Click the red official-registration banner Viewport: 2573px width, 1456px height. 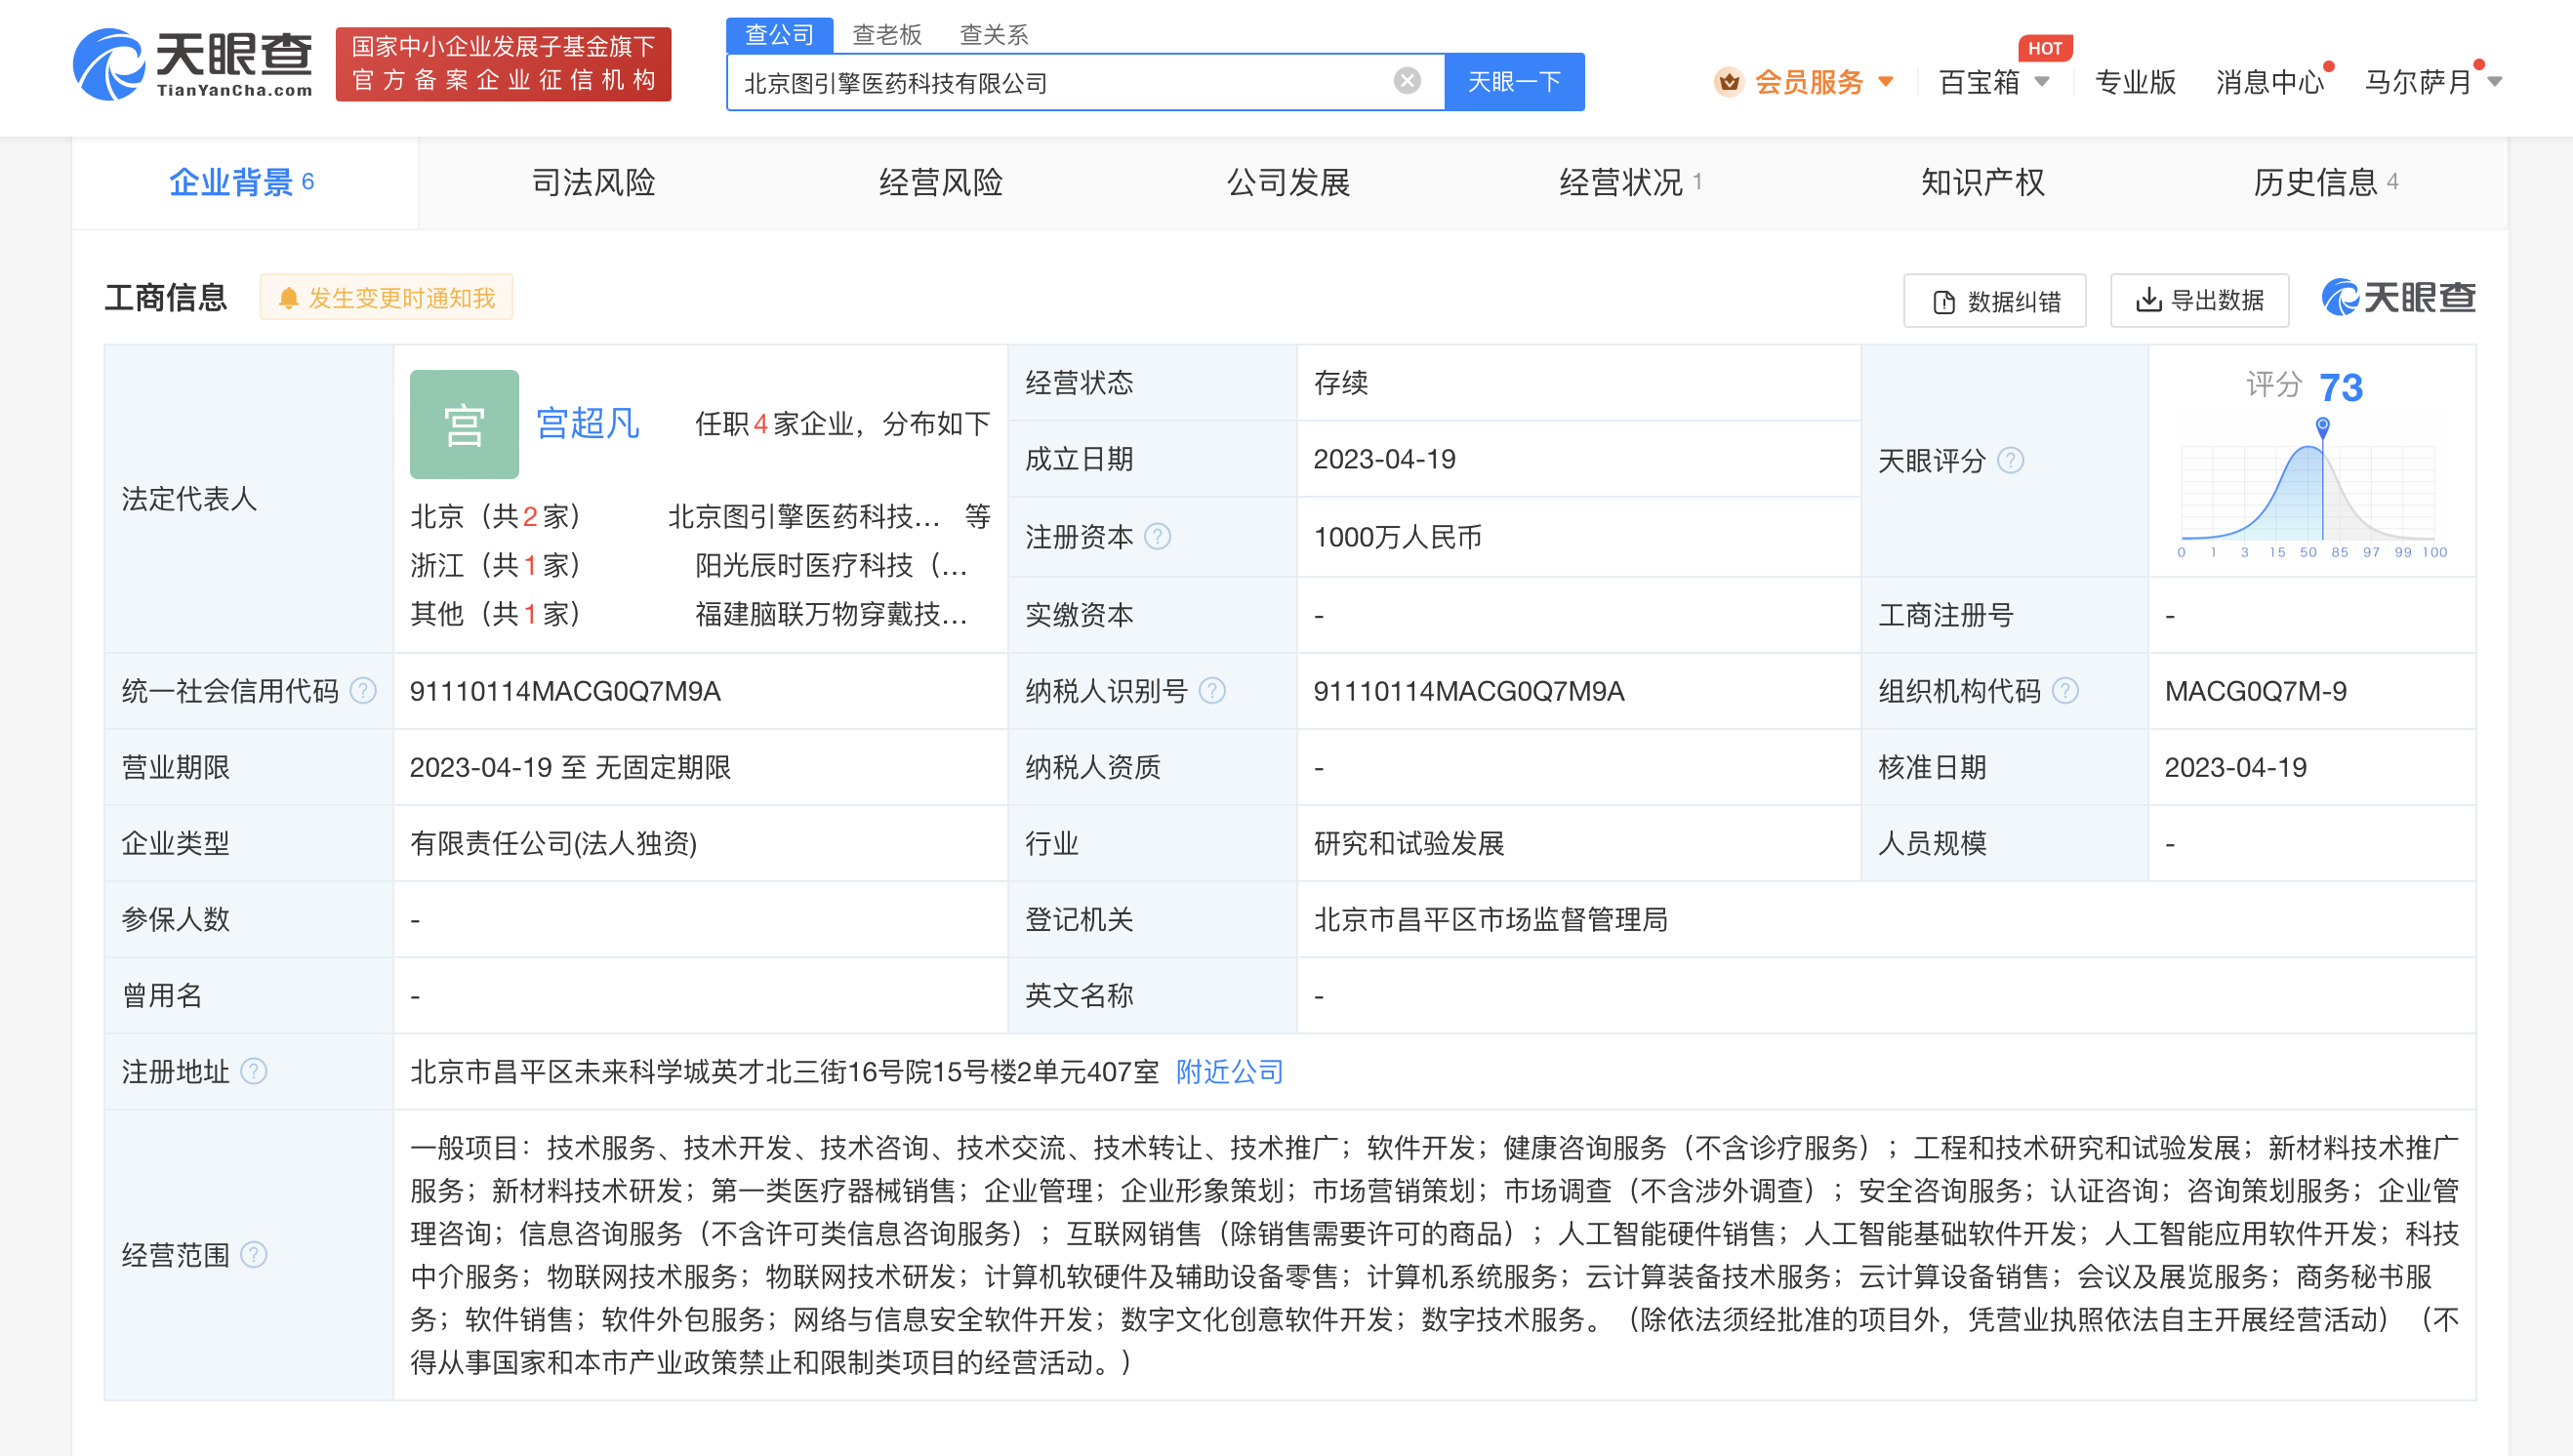tap(503, 64)
